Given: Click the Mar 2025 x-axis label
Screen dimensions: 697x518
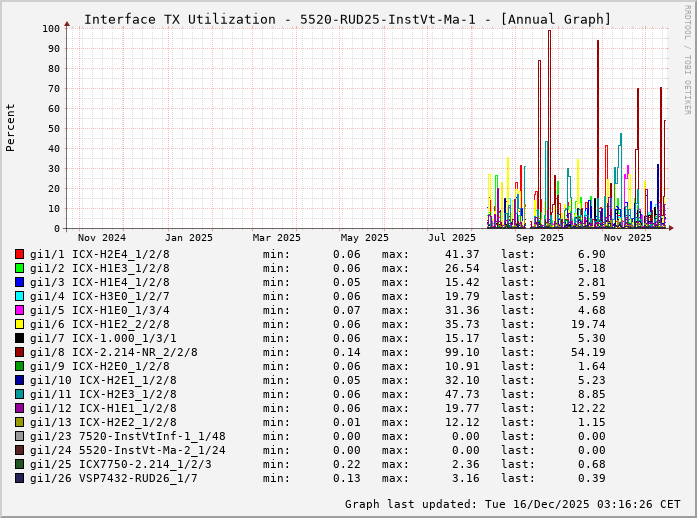Looking at the screenshot, I should click(276, 238).
